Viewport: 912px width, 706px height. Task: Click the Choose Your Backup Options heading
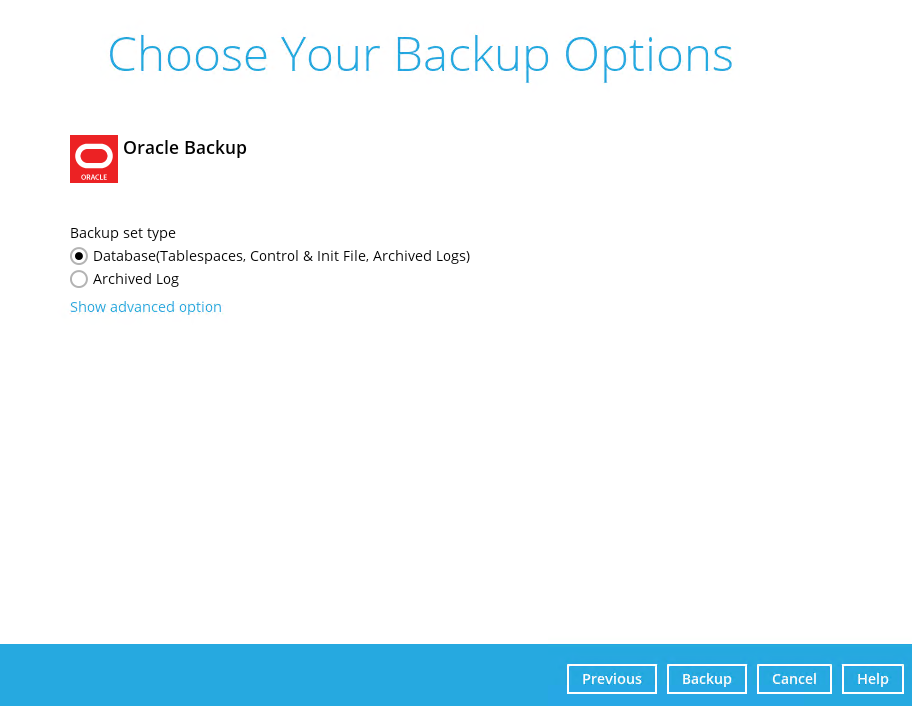click(x=420, y=55)
